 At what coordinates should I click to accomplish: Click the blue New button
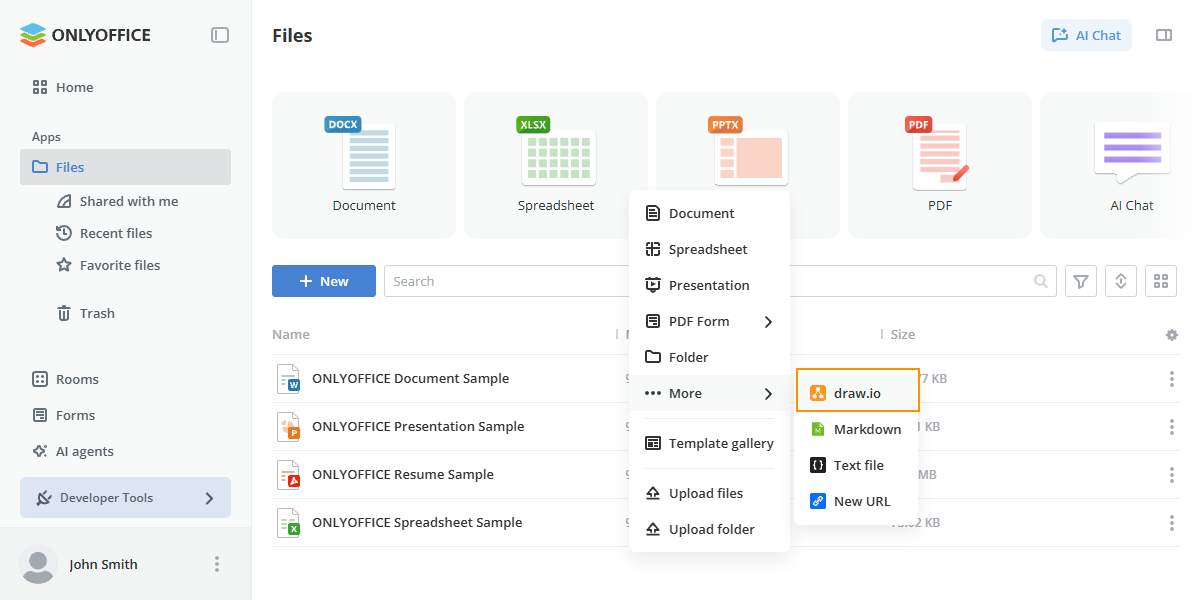tap(324, 281)
